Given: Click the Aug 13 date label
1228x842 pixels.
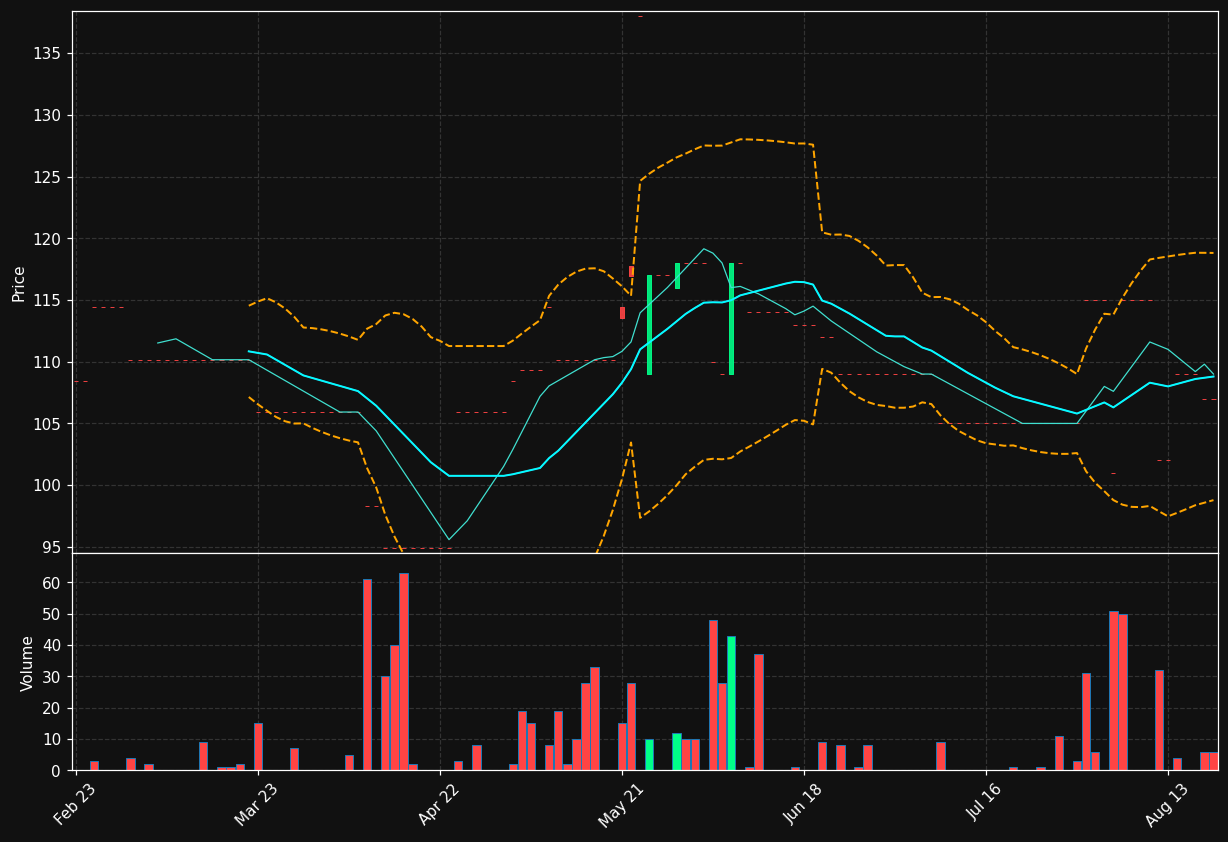Looking at the screenshot, I should [x=1167, y=805].
